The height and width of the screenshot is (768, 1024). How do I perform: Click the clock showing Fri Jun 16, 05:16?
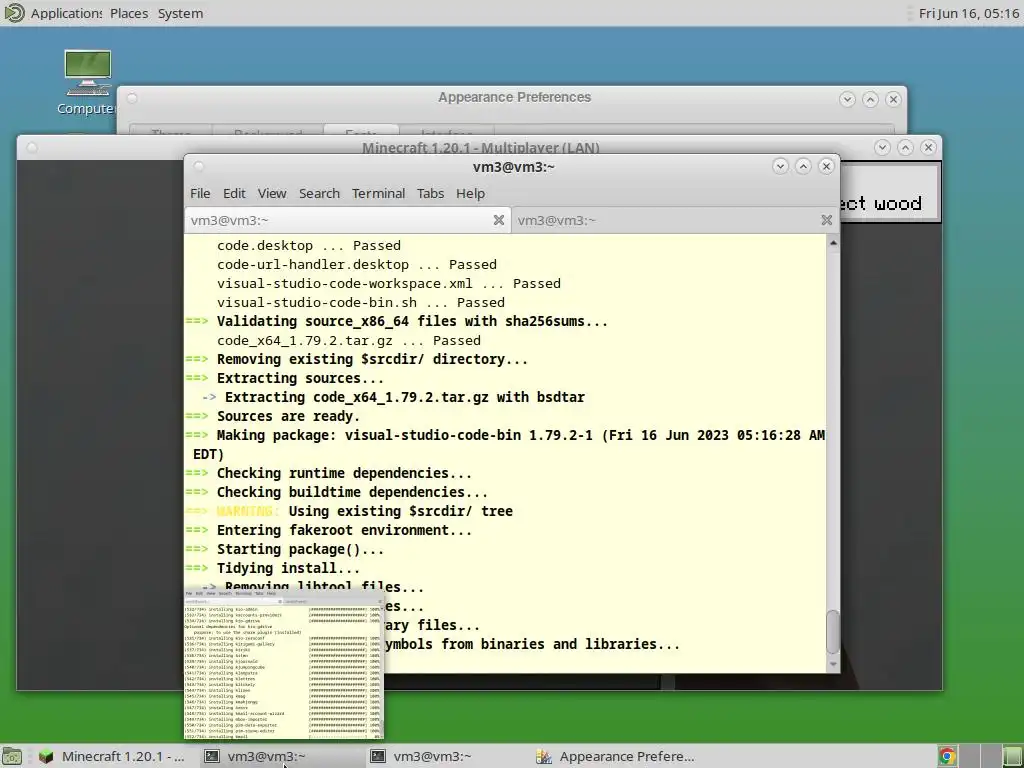[x=968, y=13]
